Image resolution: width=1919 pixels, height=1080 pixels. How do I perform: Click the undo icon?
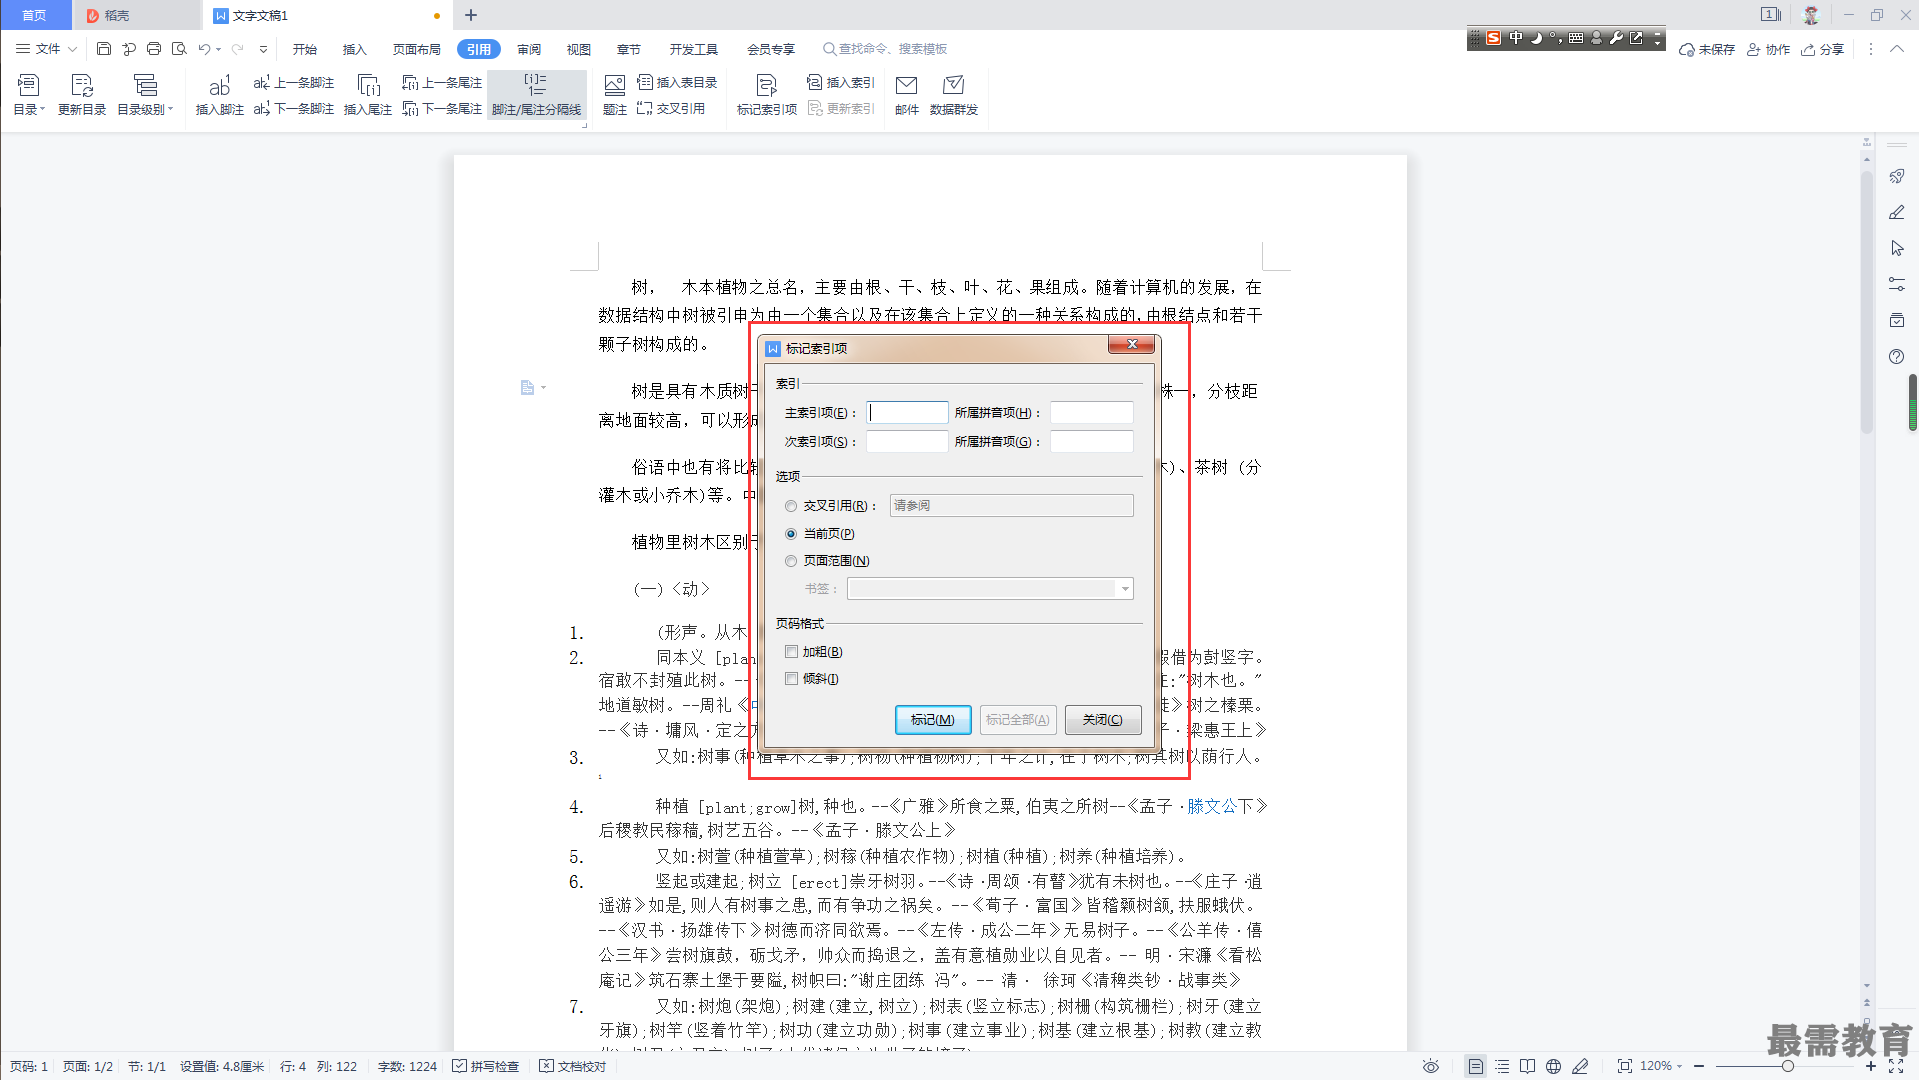pyautogui.click(x=204, y=48)
